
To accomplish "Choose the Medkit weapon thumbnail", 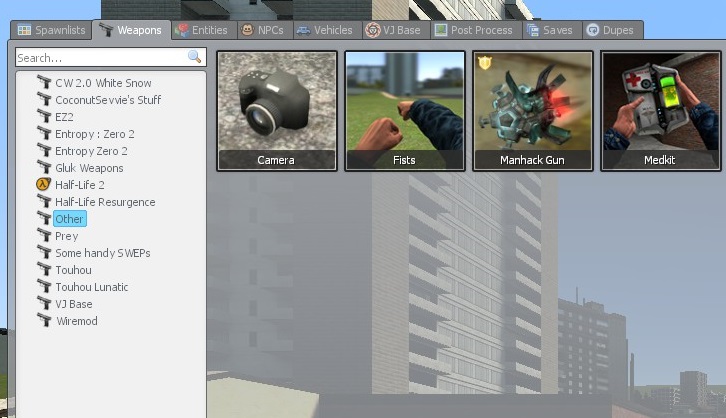I will [661, 111].
